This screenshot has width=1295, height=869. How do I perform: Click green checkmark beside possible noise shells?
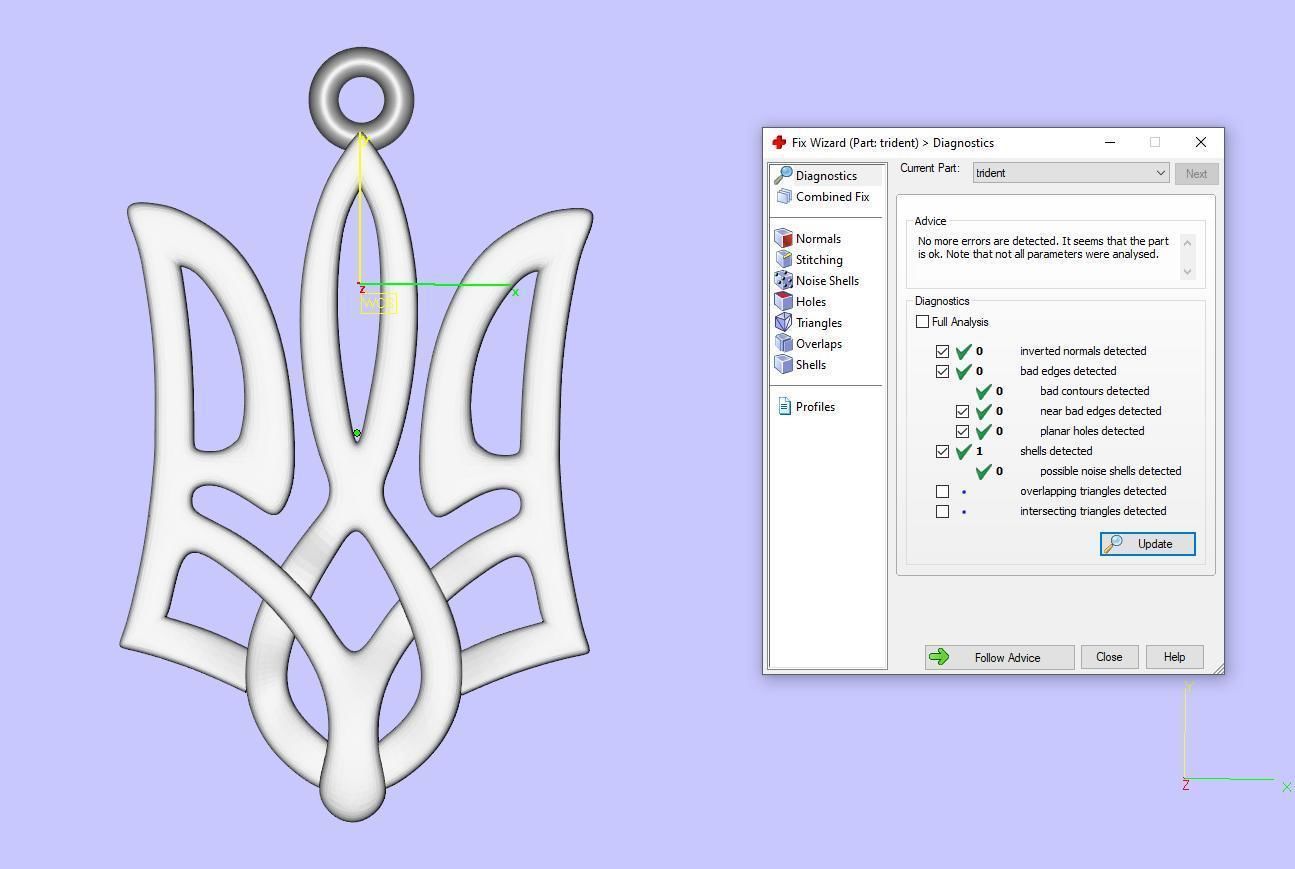click(984, 471)
